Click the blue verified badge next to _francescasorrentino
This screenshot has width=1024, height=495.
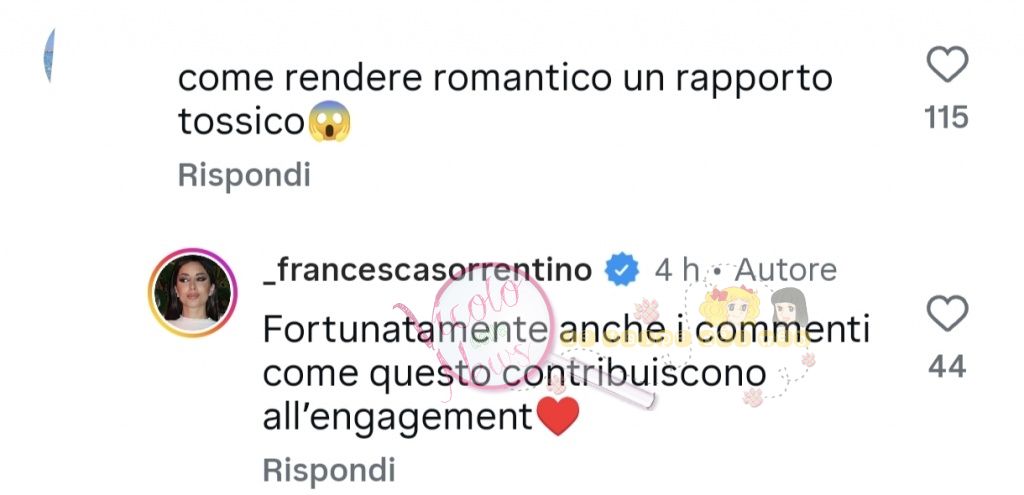(622, 270)
